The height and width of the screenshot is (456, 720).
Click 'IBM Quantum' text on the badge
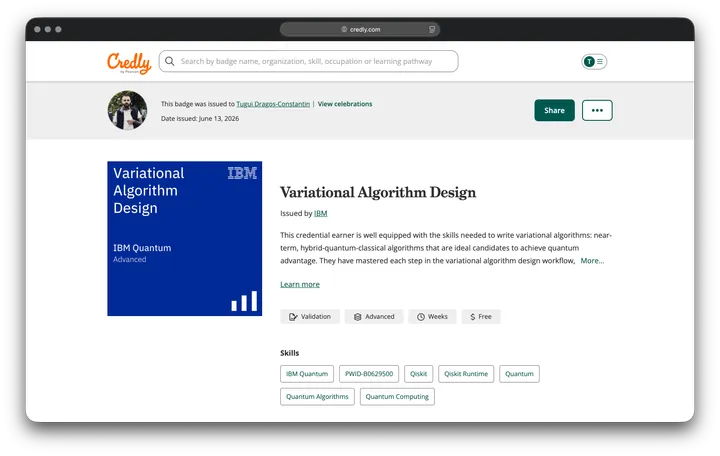click(142, 248)
